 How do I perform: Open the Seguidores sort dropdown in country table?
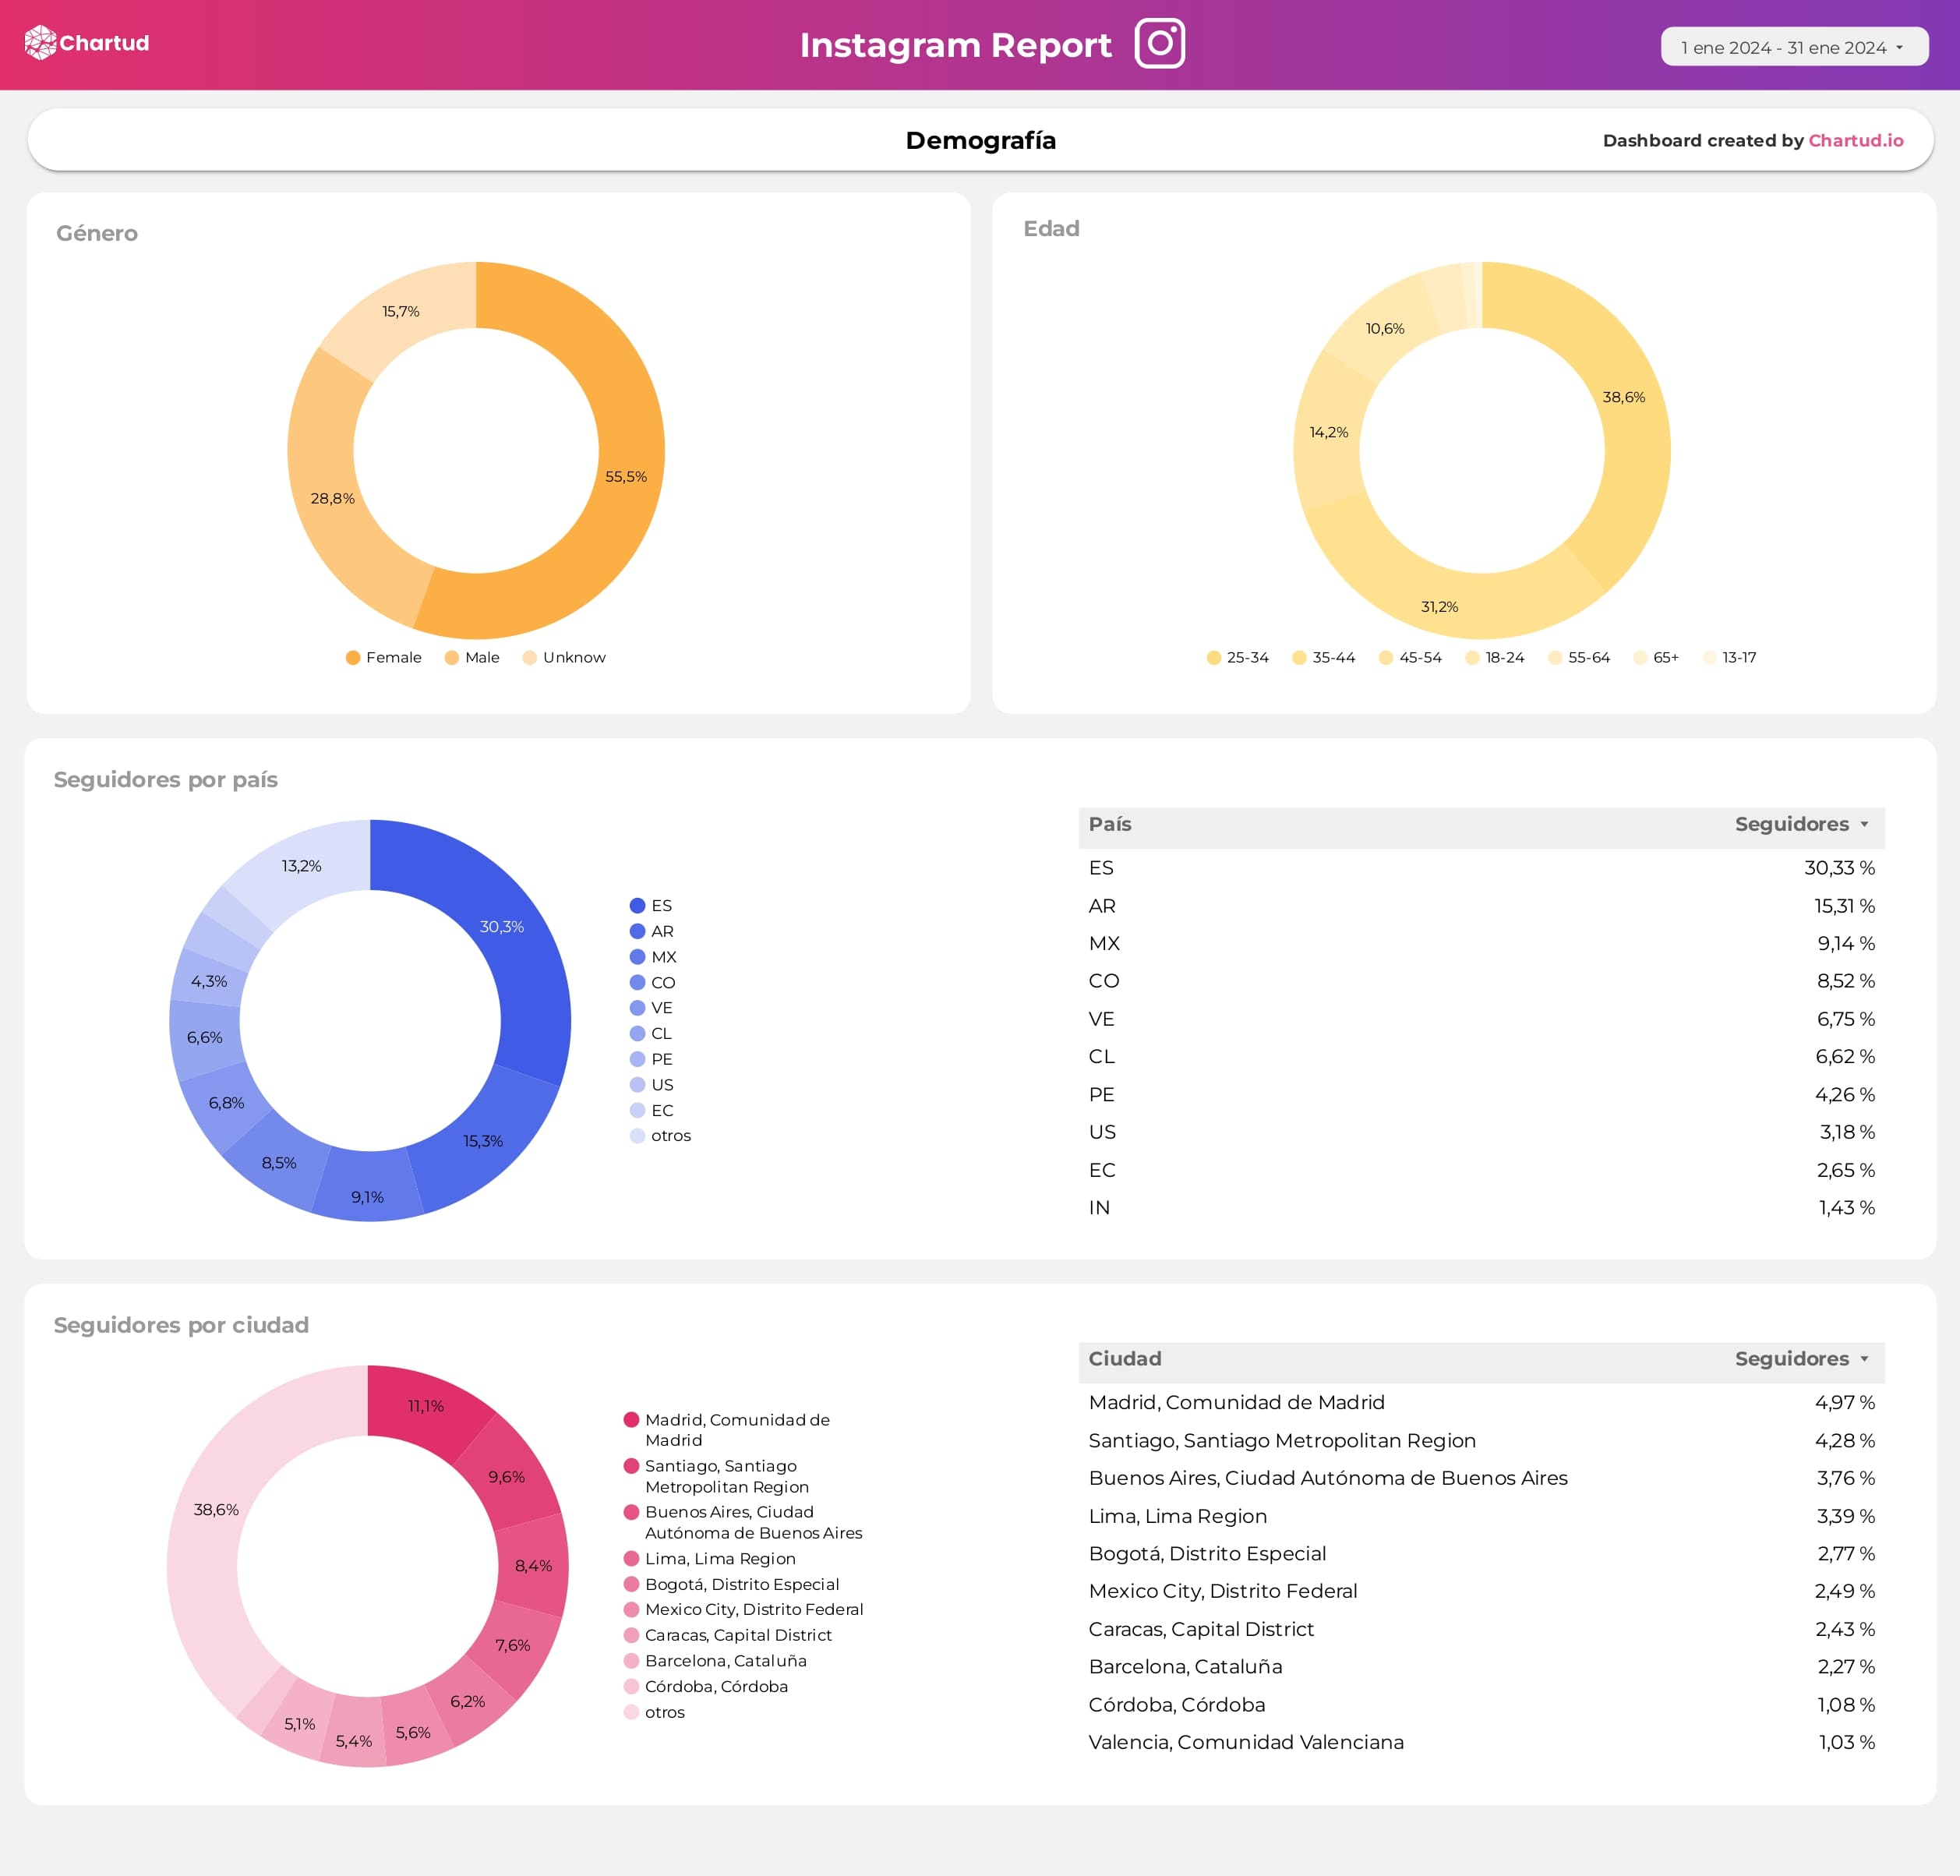click(x=1866, y=824)
